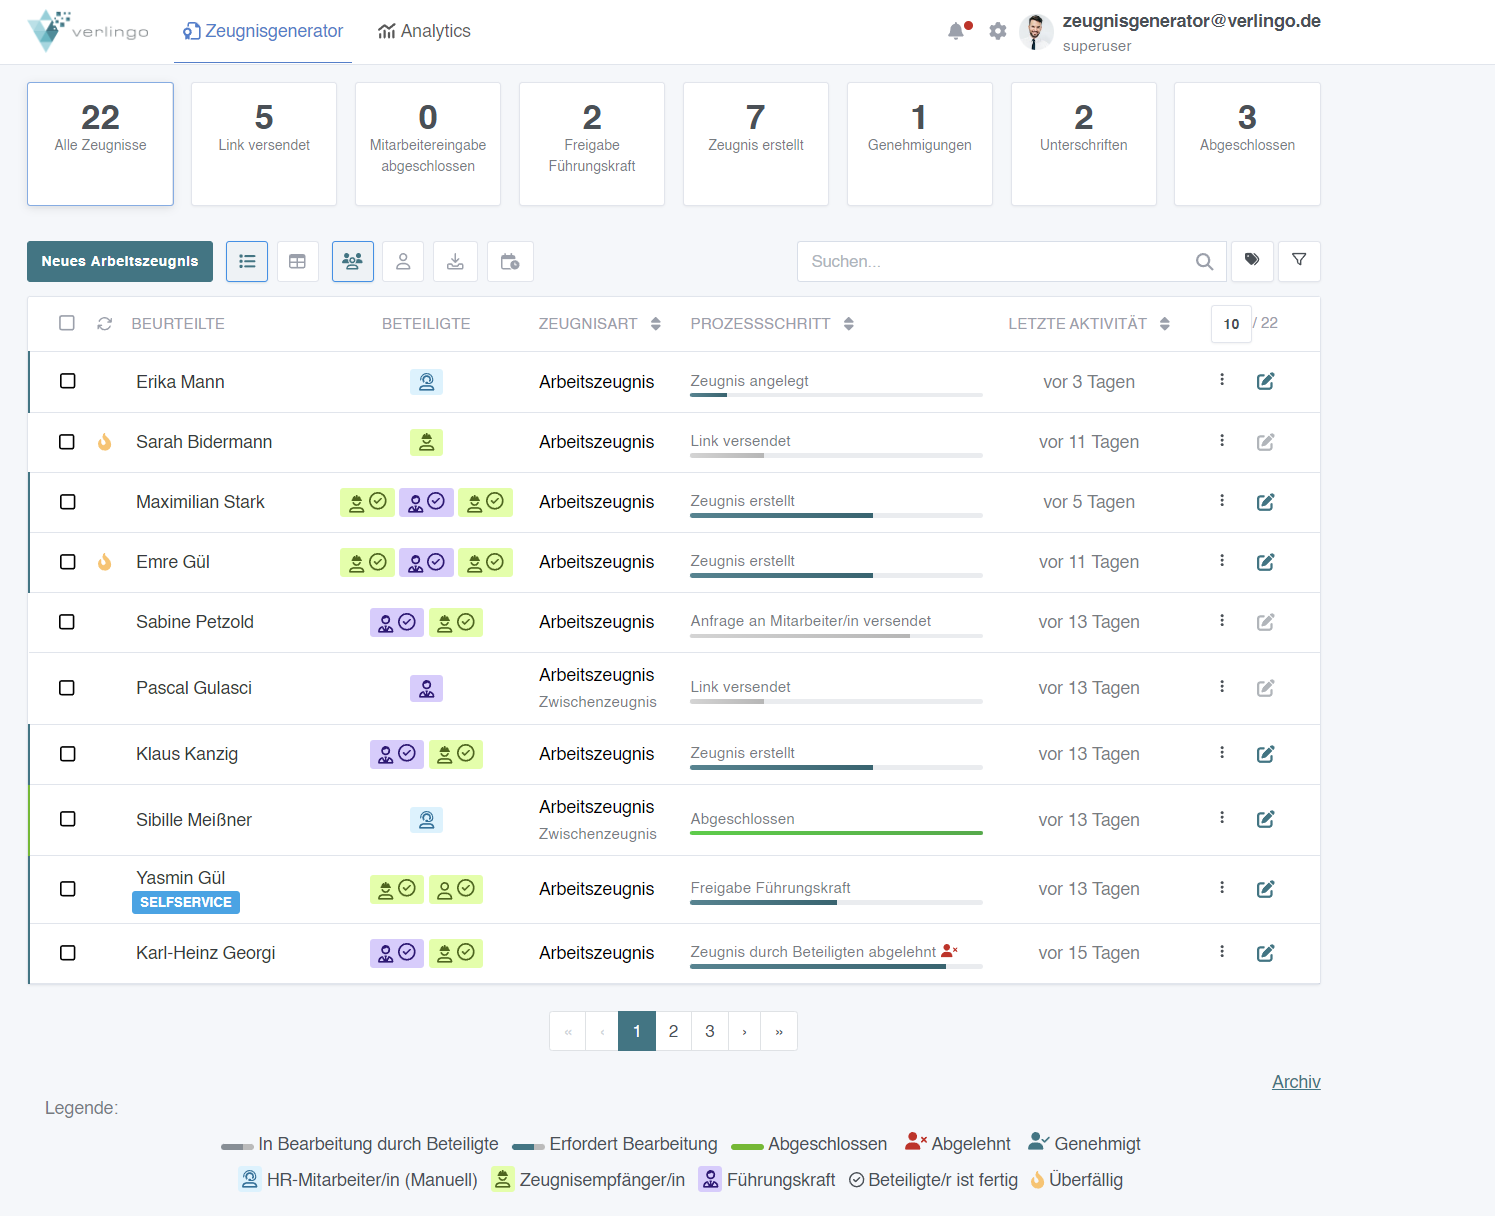Click the download export icon
1495x1216 pixels.
(x=455, y=262)
